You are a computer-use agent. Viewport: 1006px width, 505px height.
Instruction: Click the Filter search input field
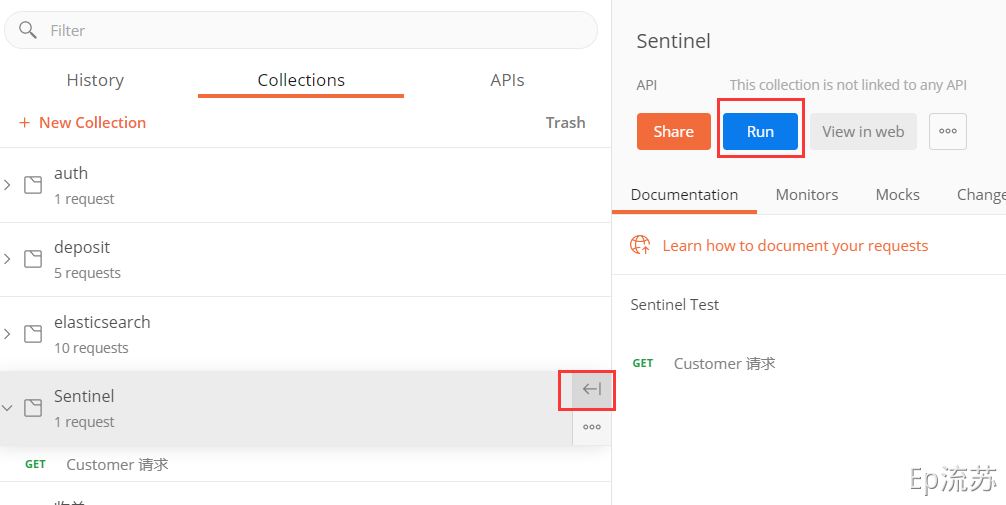pos(301,30)
